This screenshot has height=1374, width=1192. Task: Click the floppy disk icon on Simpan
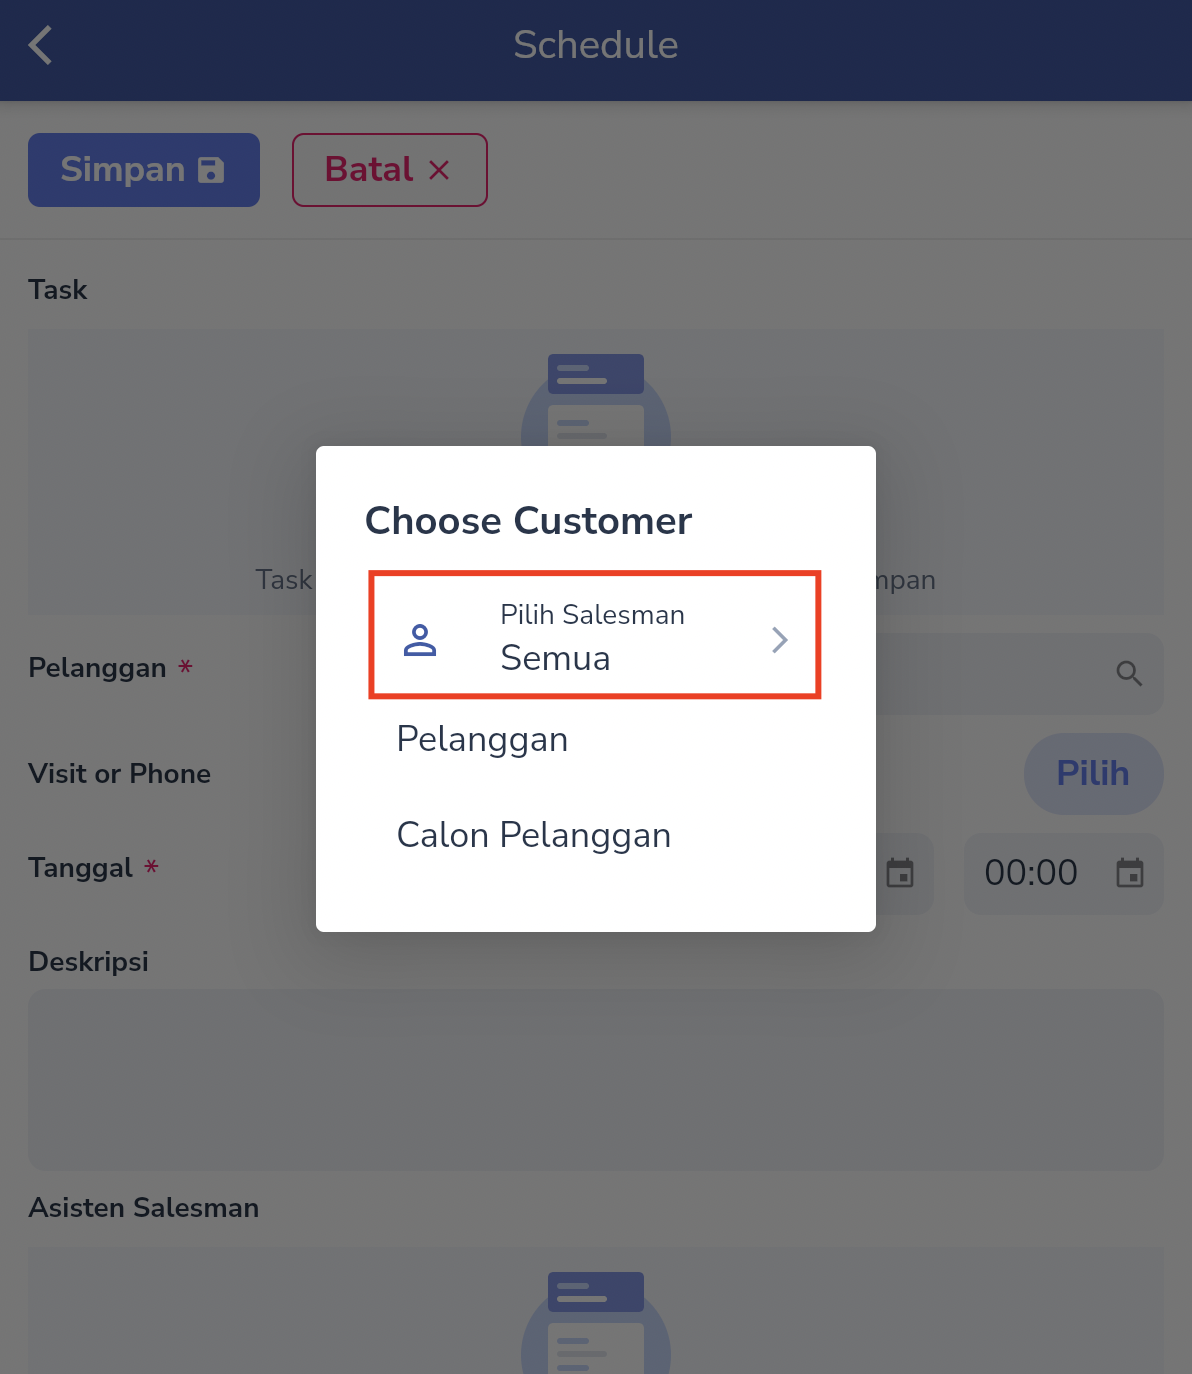point(211,170)
